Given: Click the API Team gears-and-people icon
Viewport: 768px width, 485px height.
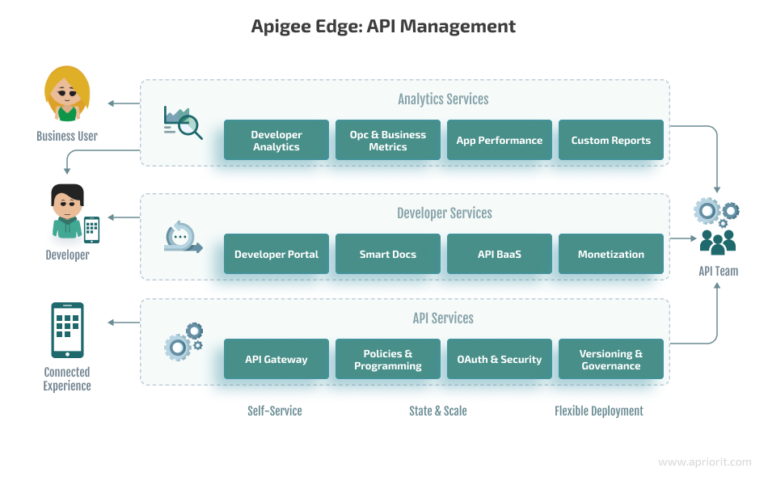Looking at the screenshot, I should 717,227.
